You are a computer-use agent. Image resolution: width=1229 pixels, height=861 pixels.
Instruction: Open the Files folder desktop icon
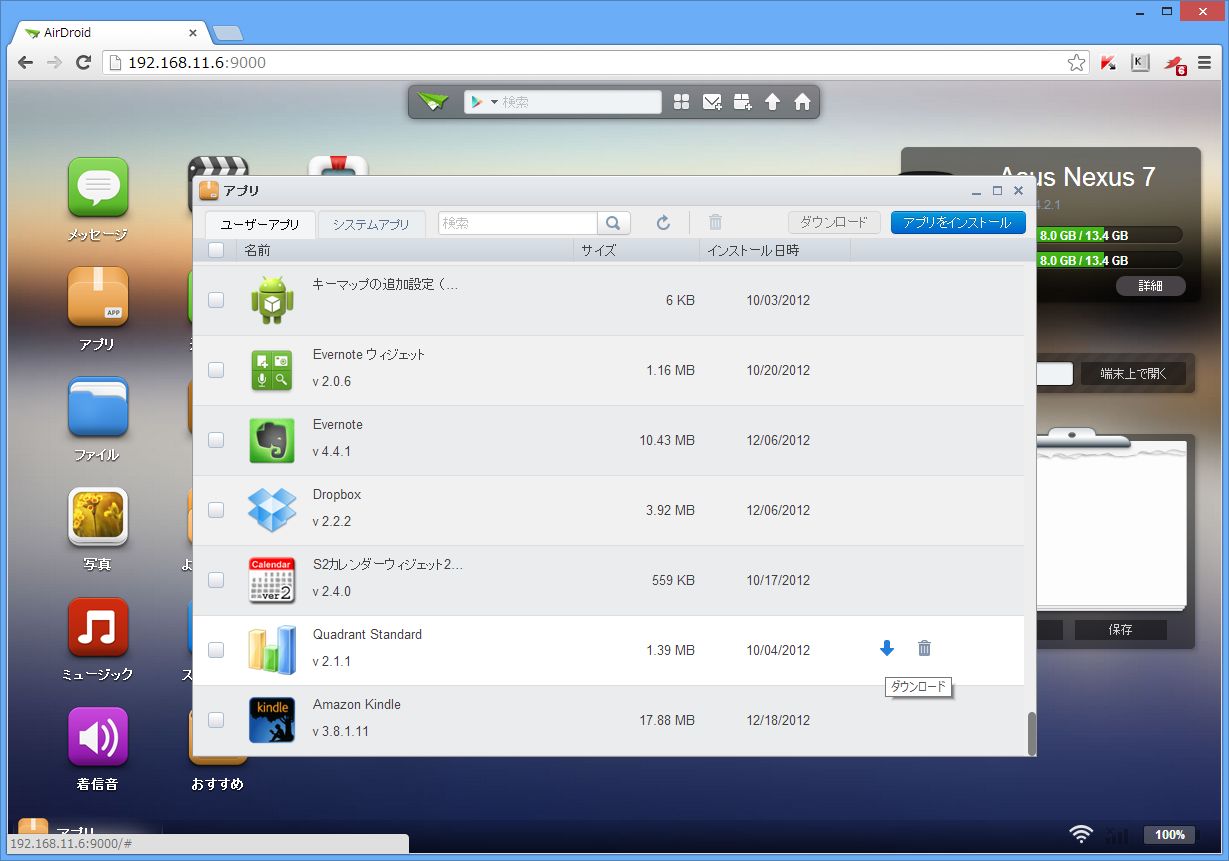(98, 407)
